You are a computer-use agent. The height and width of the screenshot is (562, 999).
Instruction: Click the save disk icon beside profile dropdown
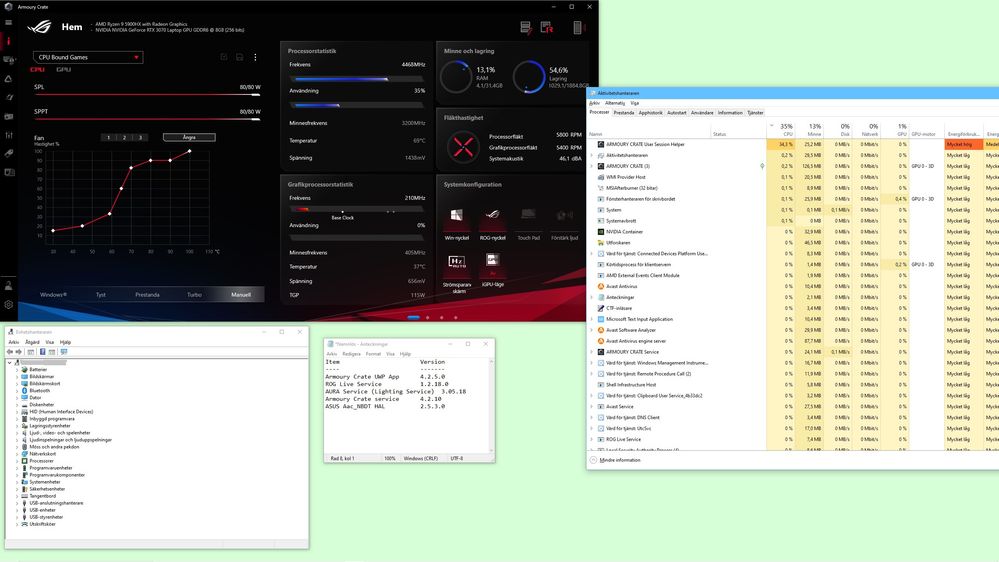(240, 57)
